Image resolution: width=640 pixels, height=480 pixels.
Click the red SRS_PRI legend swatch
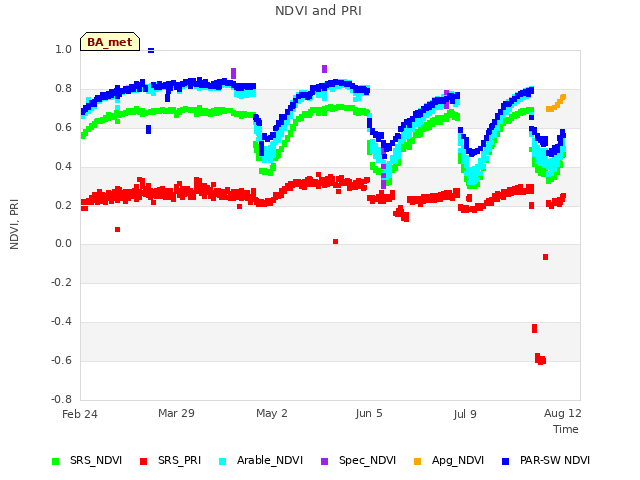[x=143, y=462]
